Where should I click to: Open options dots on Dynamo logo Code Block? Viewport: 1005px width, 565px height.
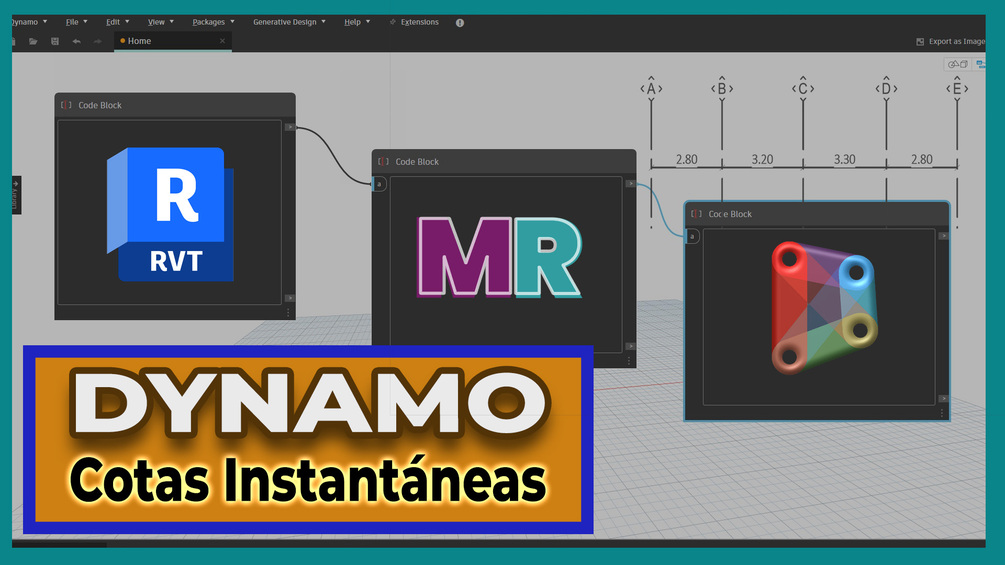942,413
